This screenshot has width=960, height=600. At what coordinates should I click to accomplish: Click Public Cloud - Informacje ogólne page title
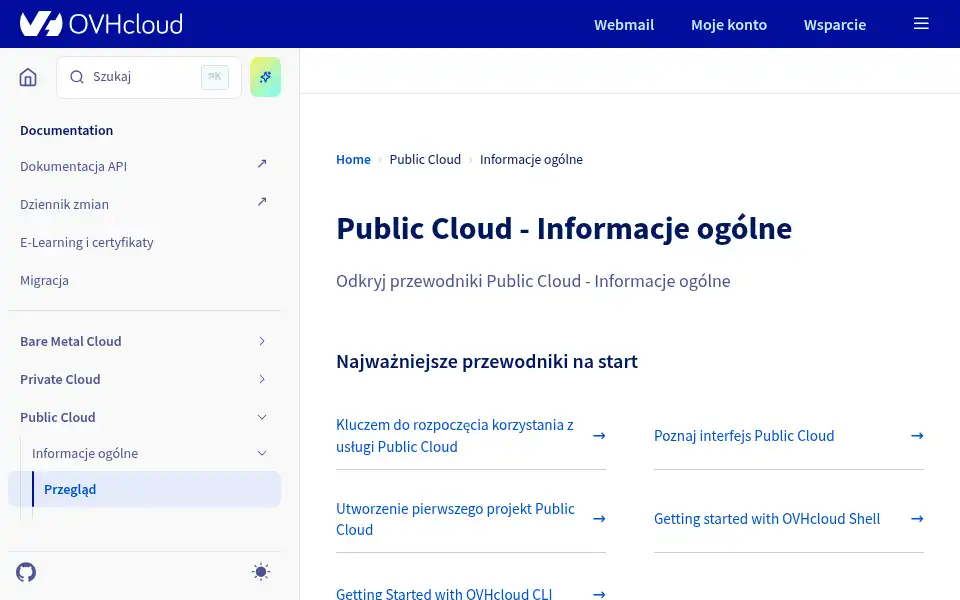click(x=564, y=229)
